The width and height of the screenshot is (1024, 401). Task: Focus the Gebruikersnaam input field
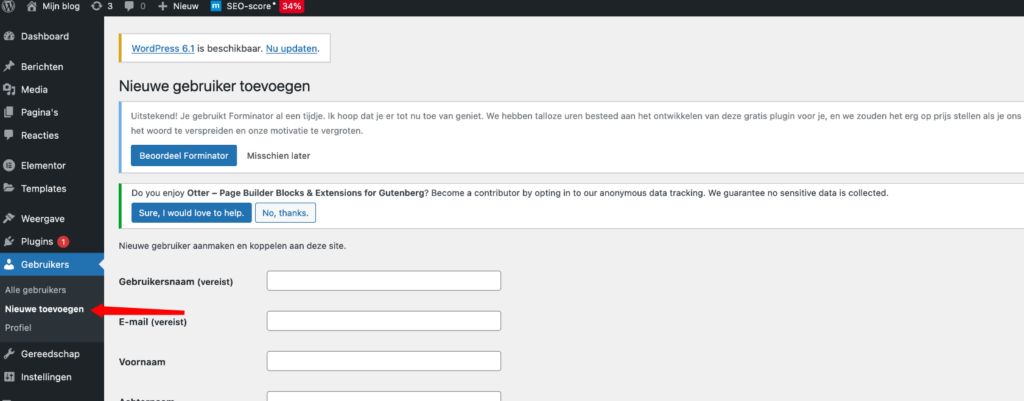(x=383, y=281)
